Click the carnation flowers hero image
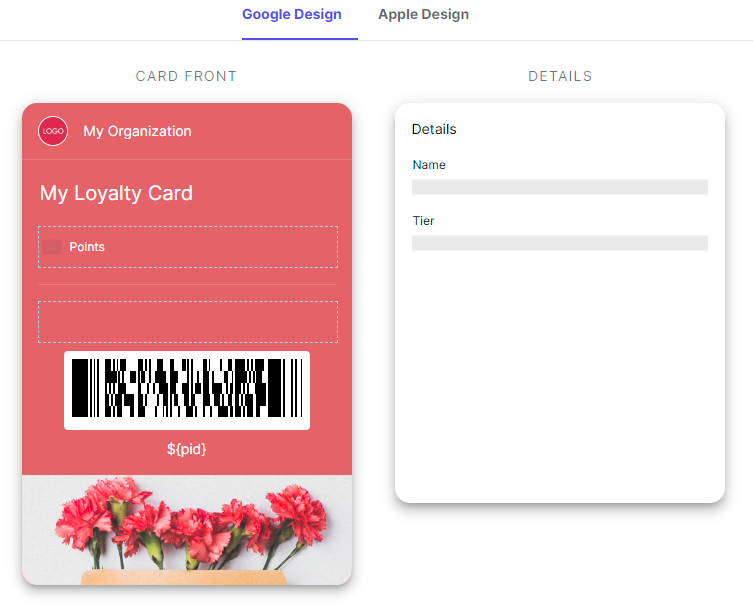The height and width of the screenshot is (610, 753). [187, 530]
